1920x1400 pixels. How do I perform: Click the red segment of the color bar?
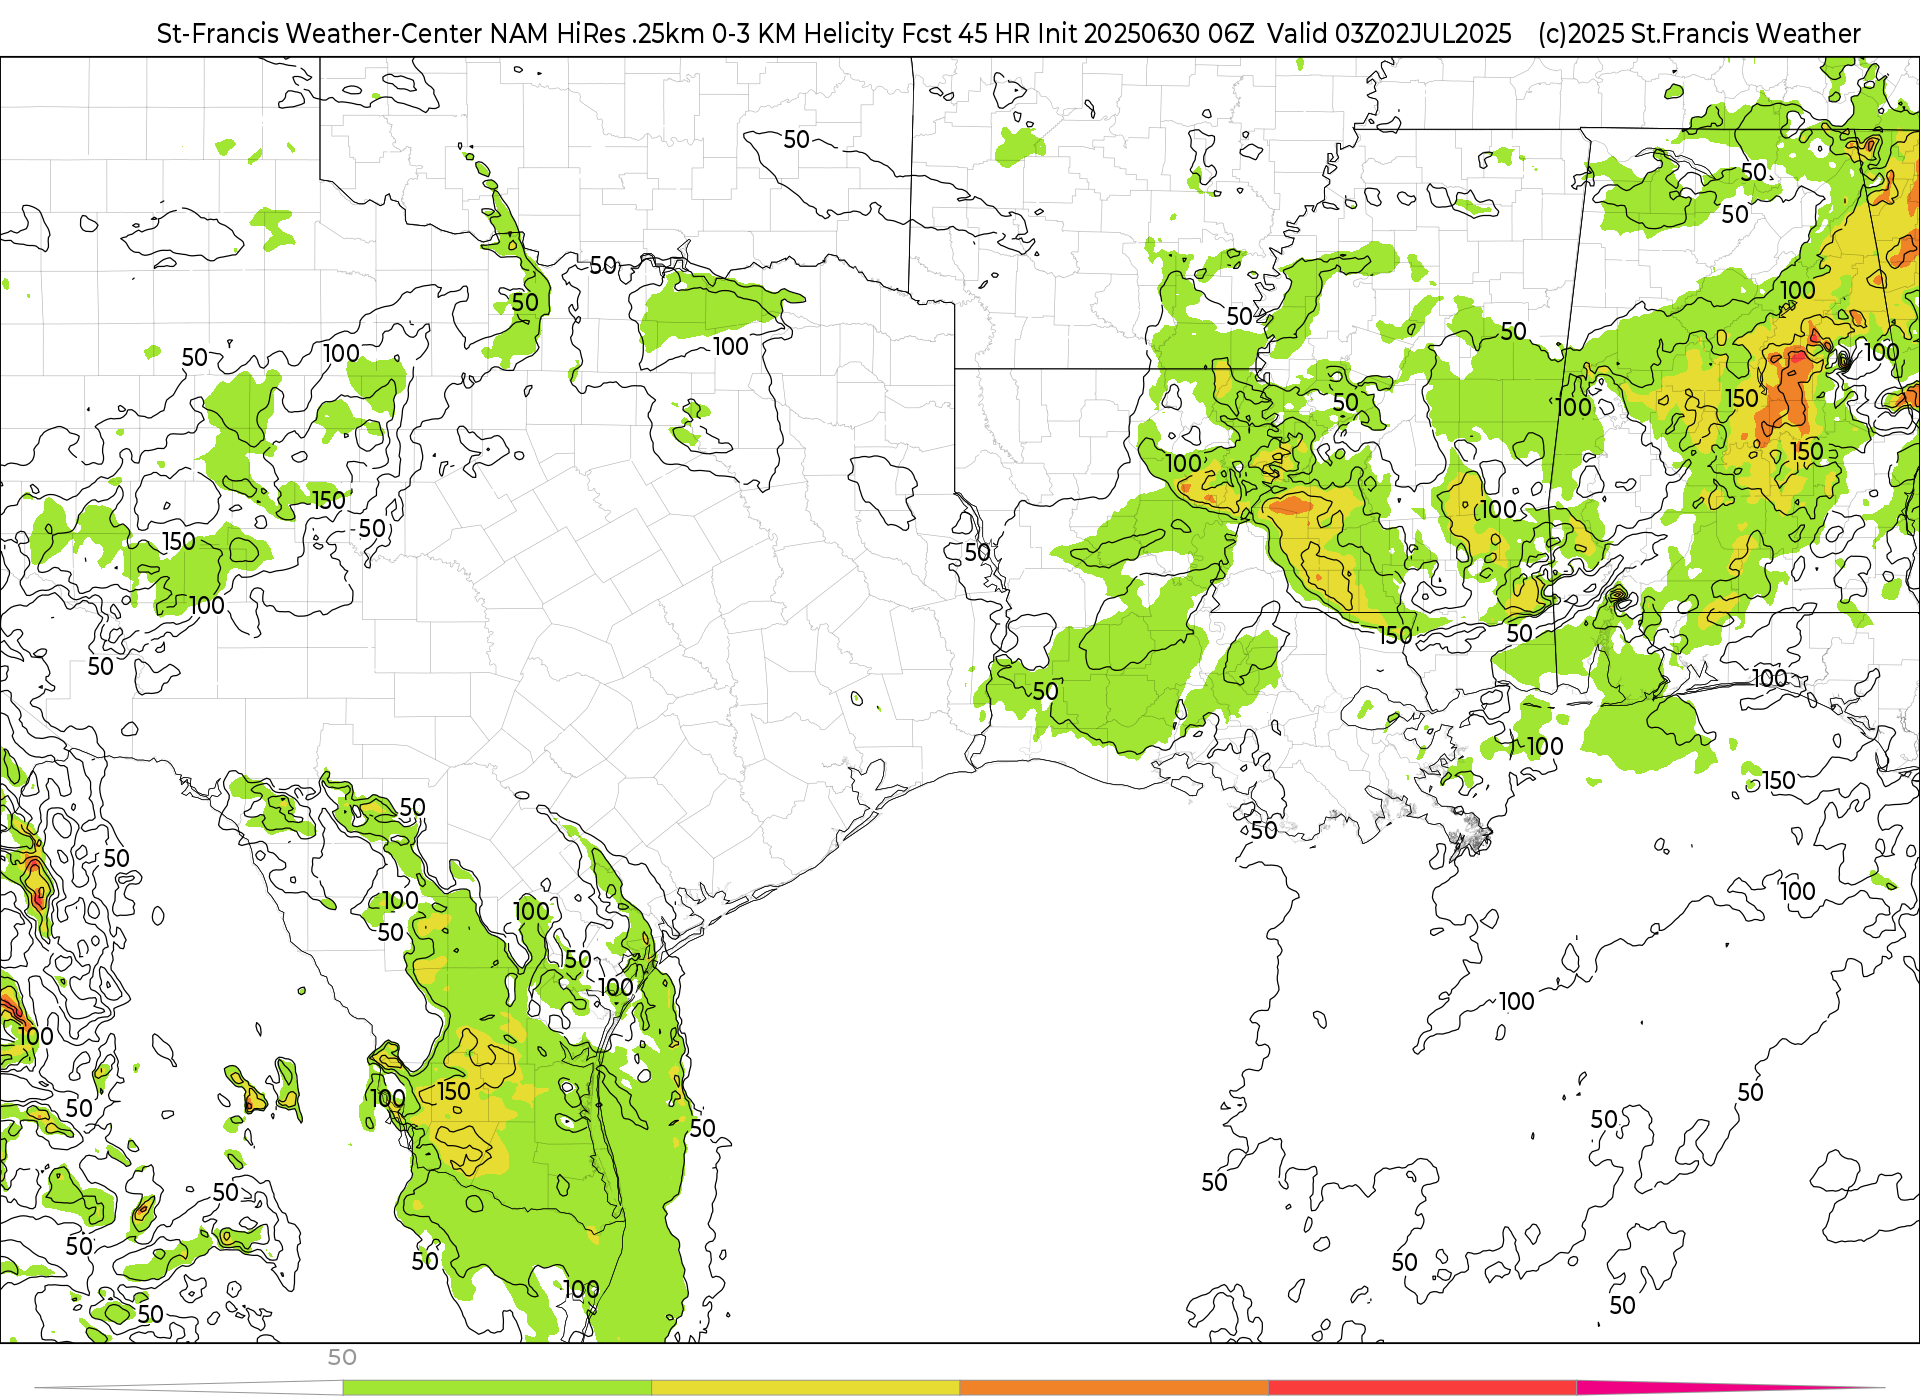(1422, 1388)
